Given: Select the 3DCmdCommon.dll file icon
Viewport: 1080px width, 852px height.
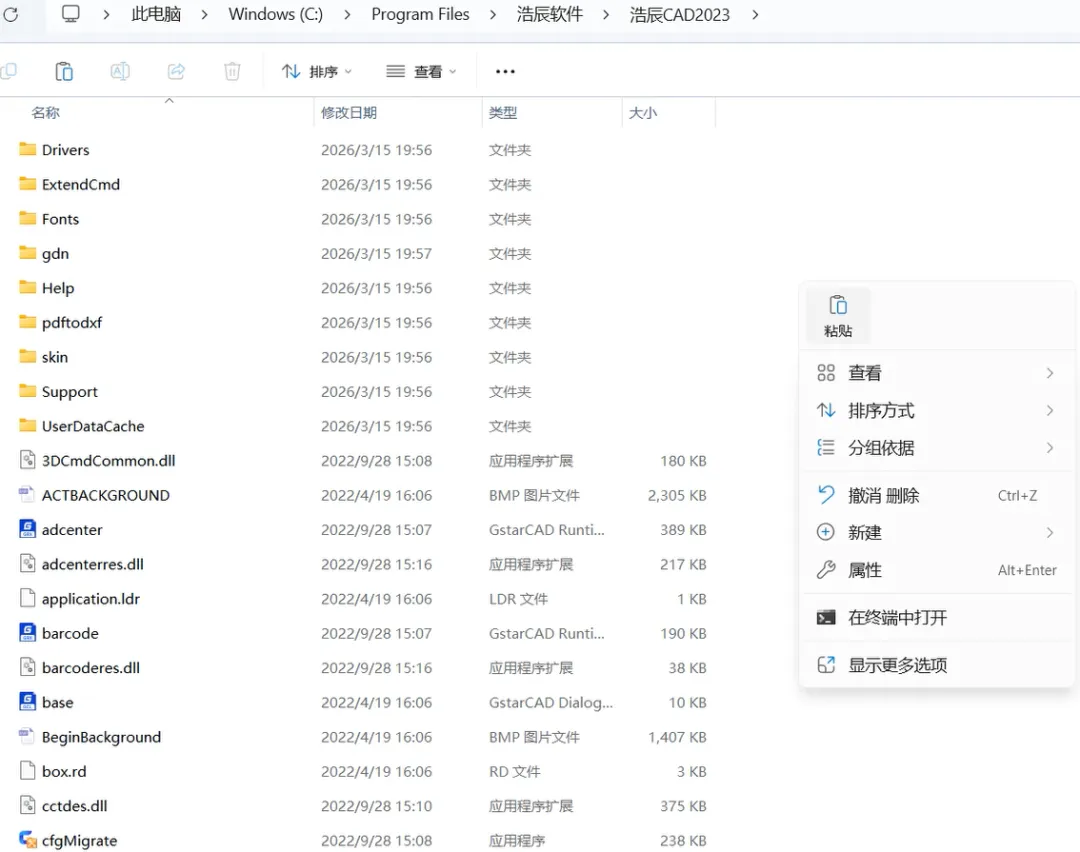Looking at the screenshot, I should [x=28, y=459].
